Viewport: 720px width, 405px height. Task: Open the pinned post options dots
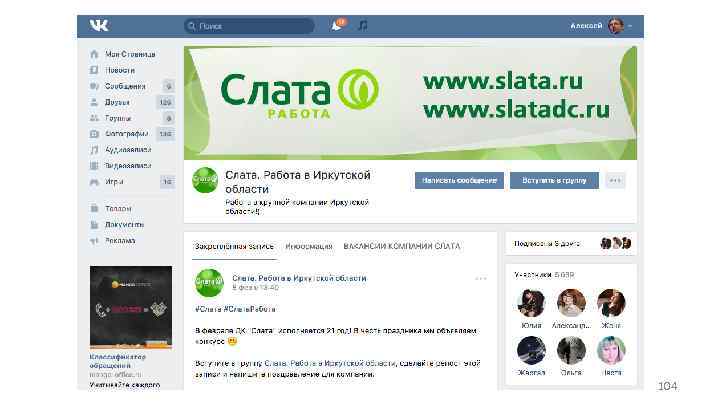click(x=481, y=278)
